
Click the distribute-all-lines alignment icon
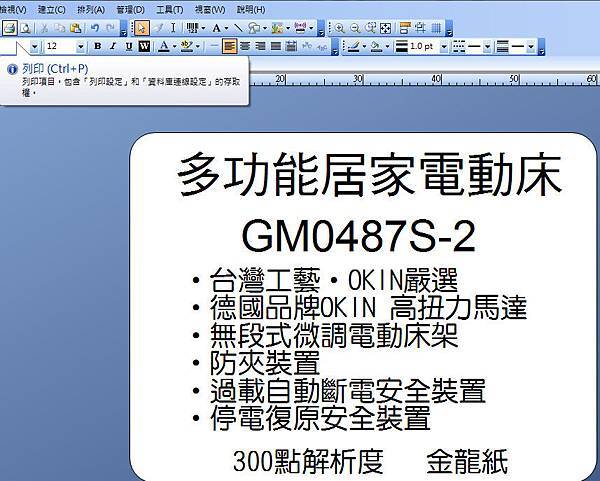pos(291,47)
